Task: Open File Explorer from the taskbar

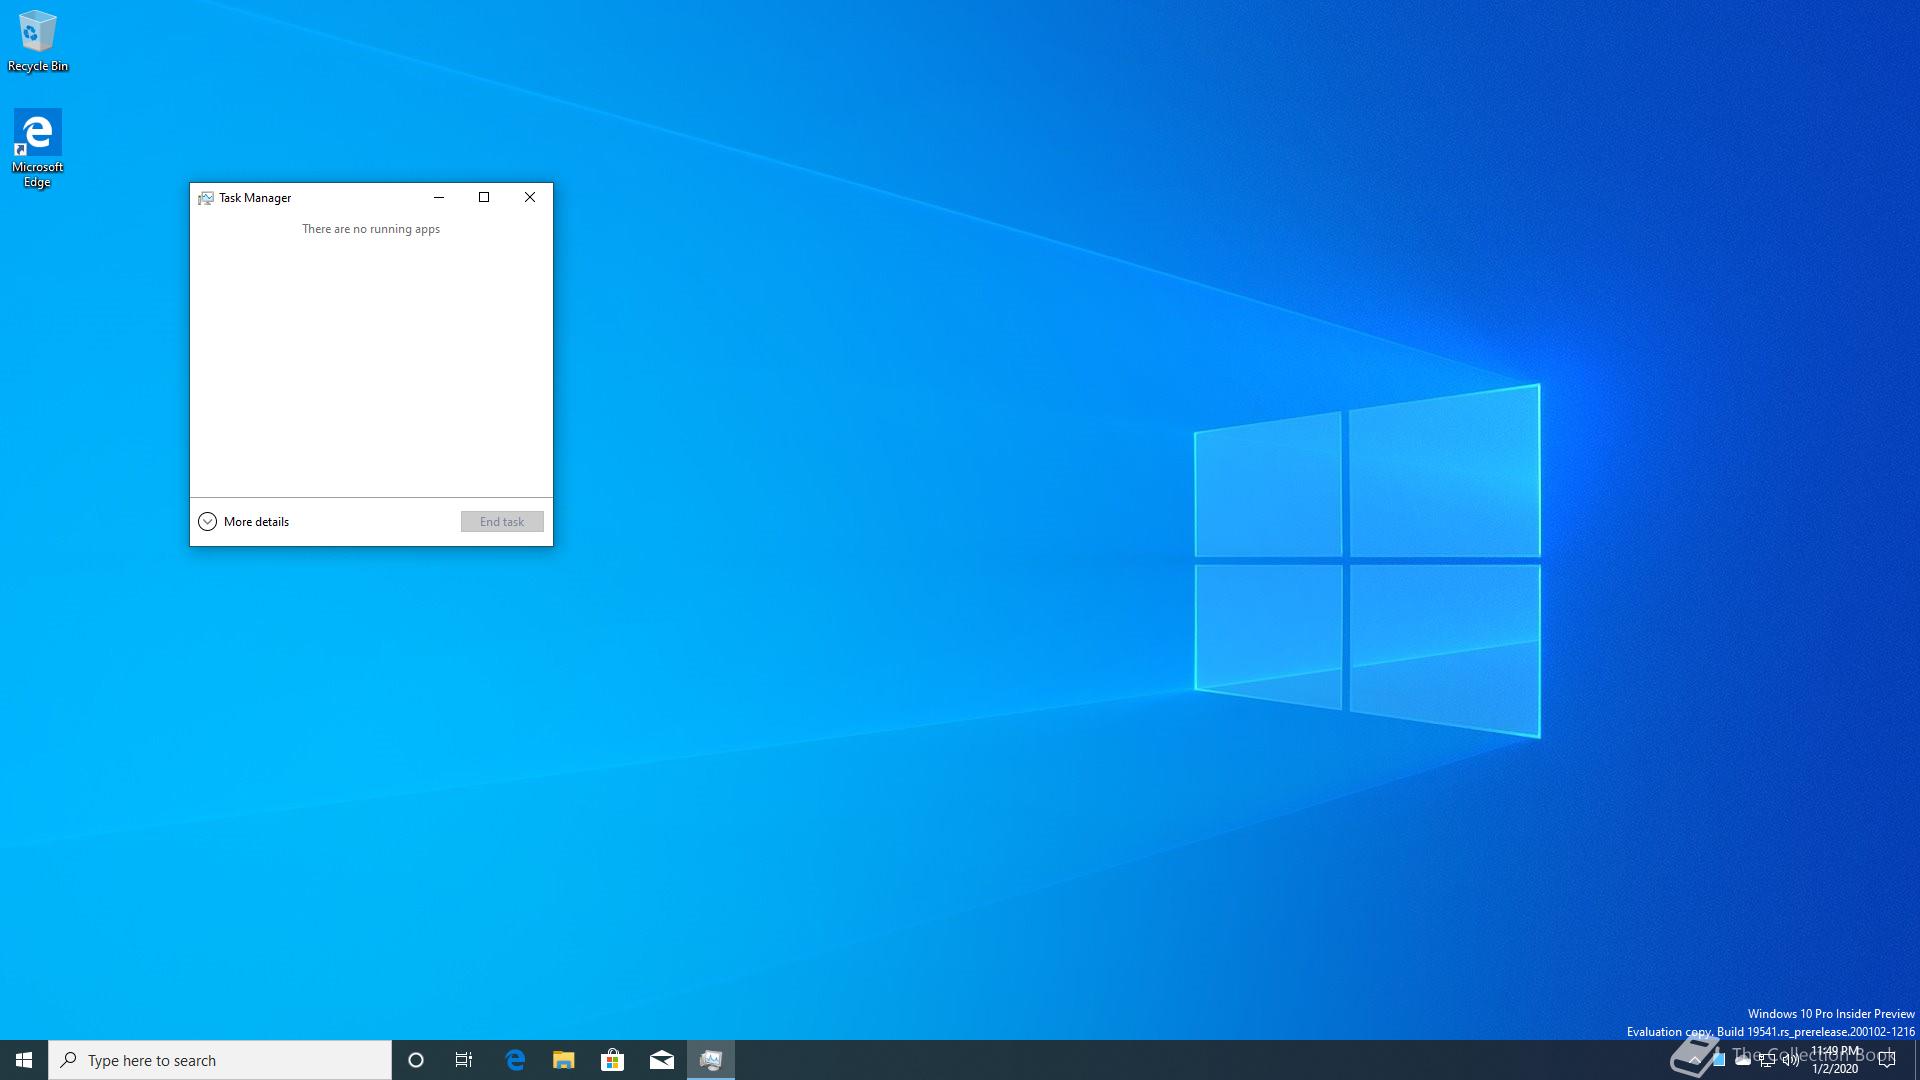Action: point(564,1060)
